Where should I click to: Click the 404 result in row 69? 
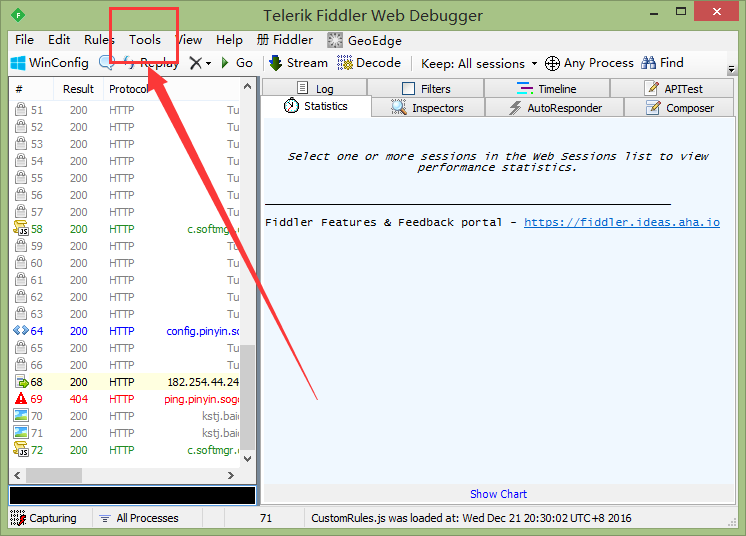point(79,399)
